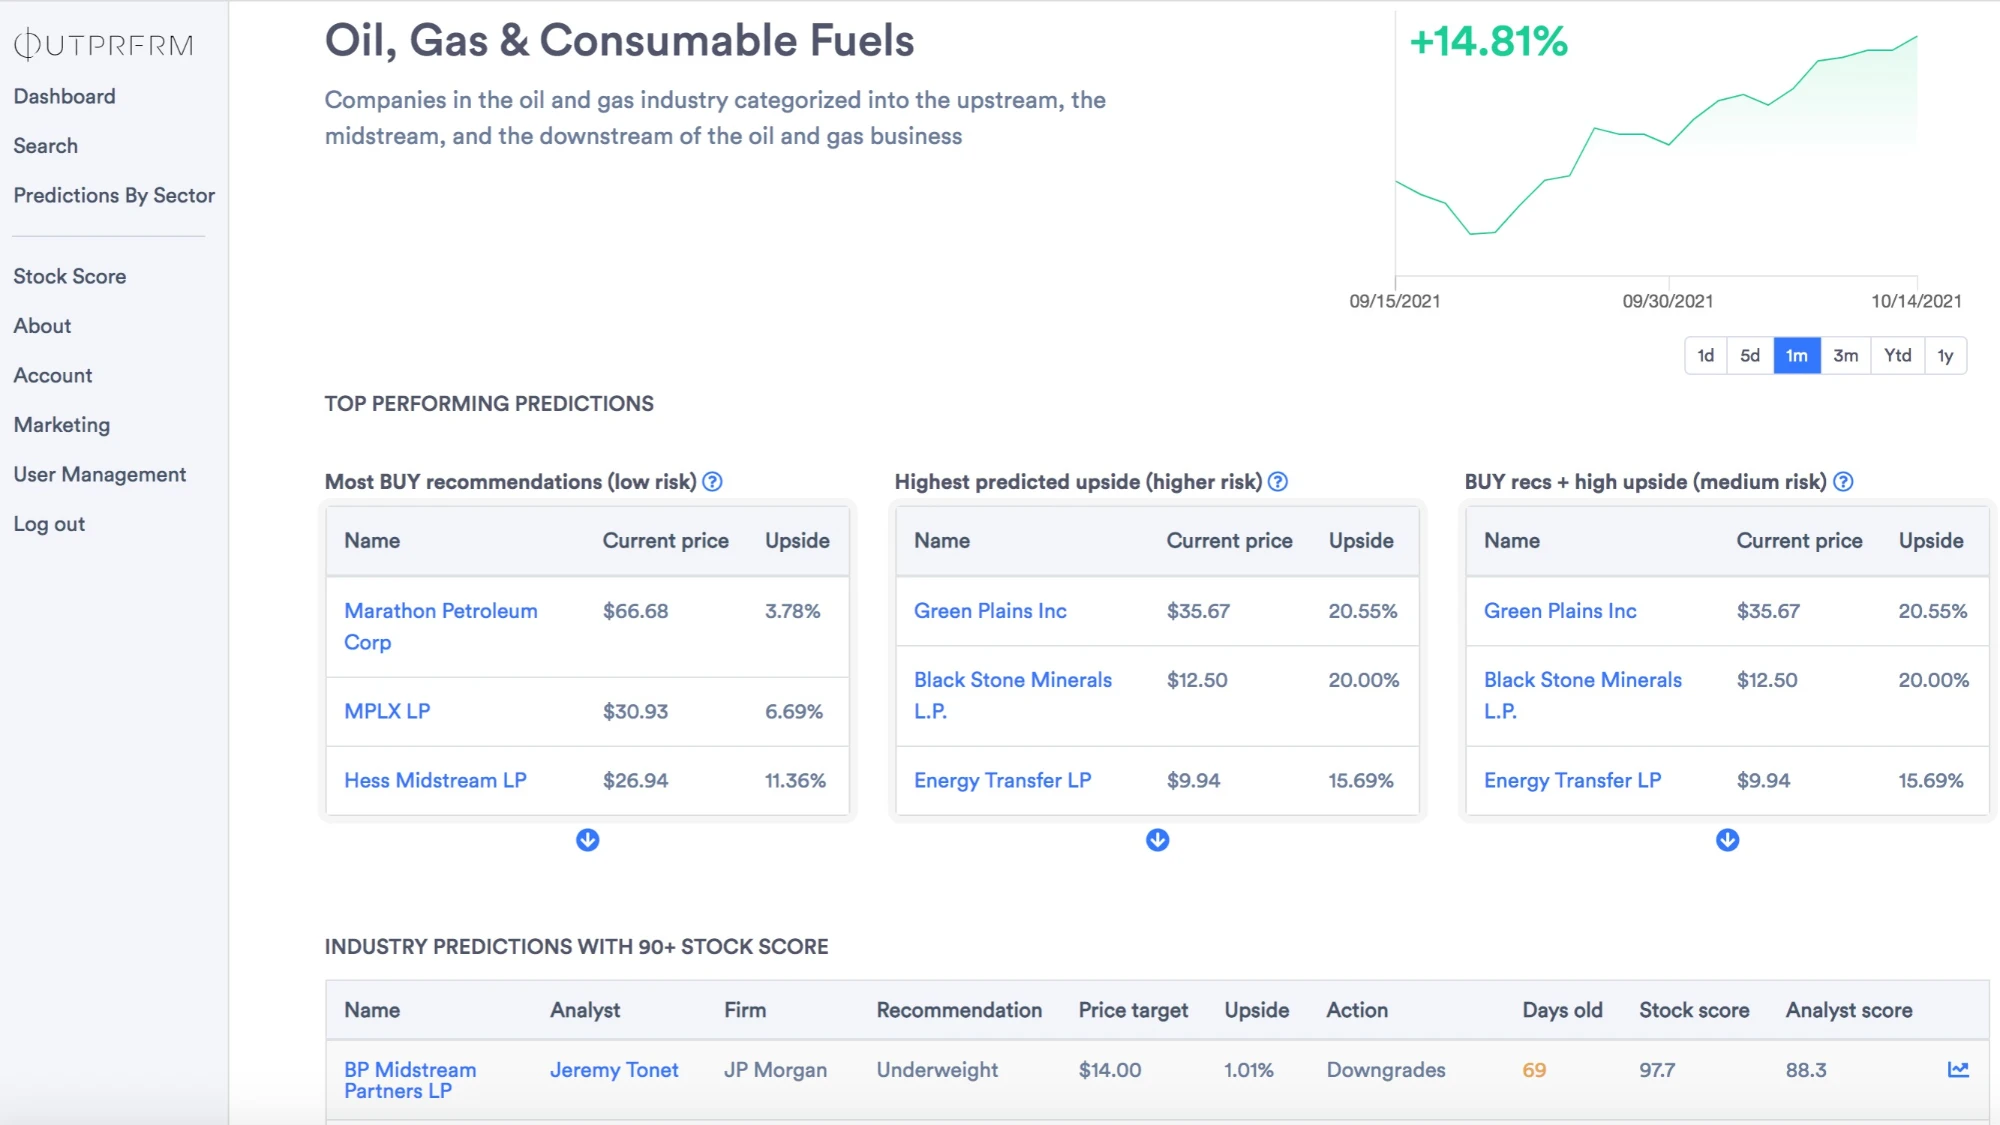This screenshot has width=2000, height=1125.
Task: Open chart icon for BP Midstream row
Action: tap(1957, 1070)
